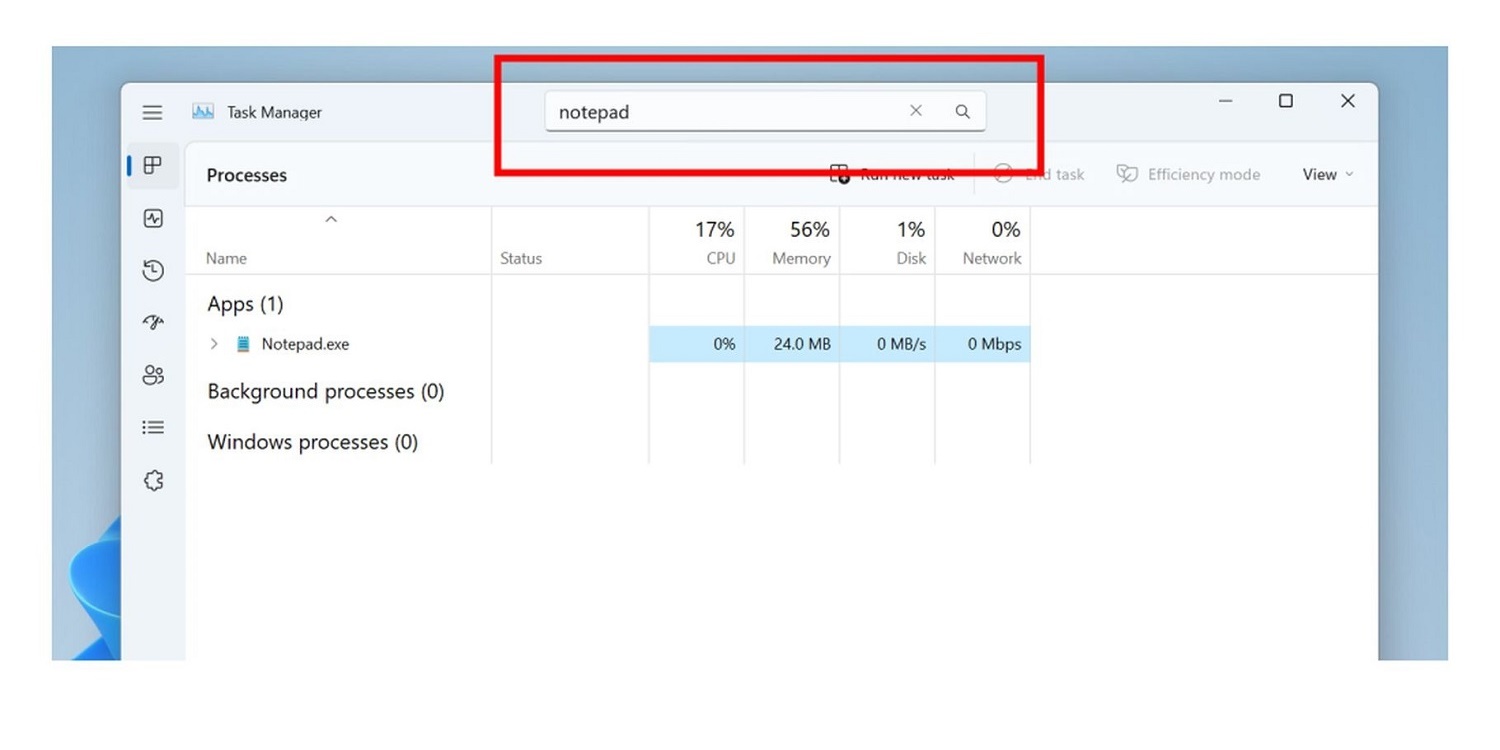Open Startup apps sidebar icon
The width and height of the screenshot is (1500, 750).
(x=153, y=322)
